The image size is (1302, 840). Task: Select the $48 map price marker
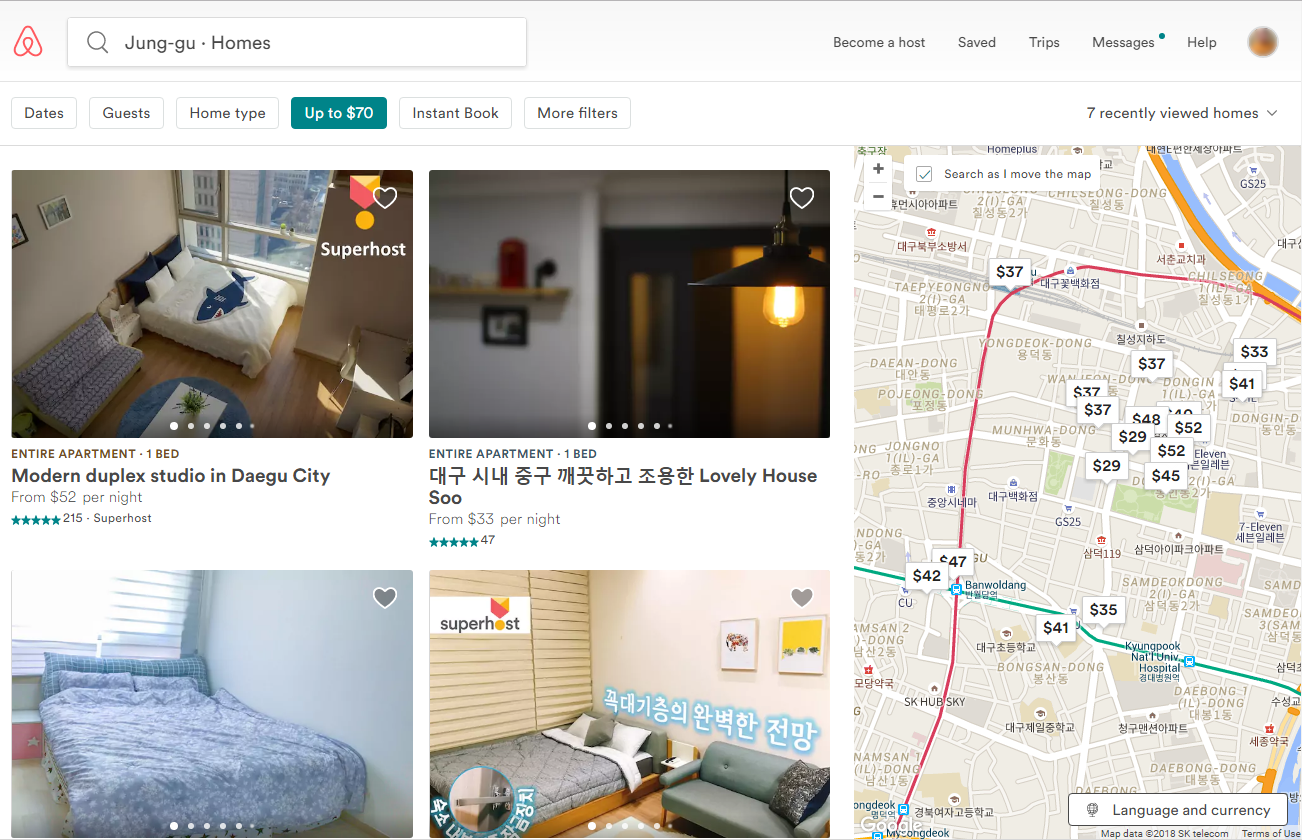(1145, 418)
